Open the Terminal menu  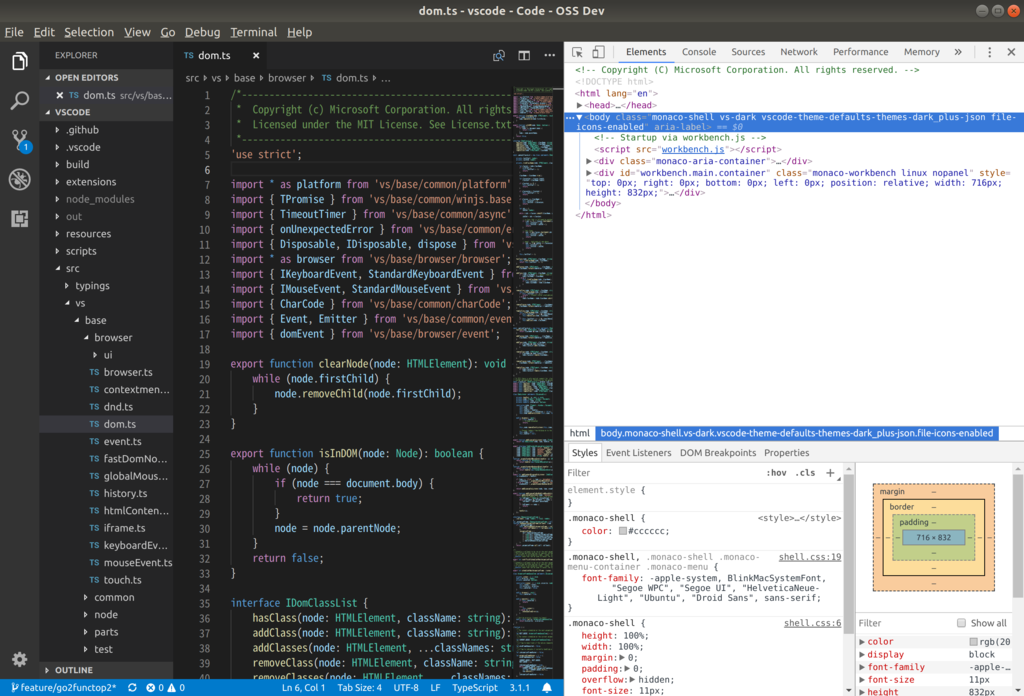tap(253, 32)
